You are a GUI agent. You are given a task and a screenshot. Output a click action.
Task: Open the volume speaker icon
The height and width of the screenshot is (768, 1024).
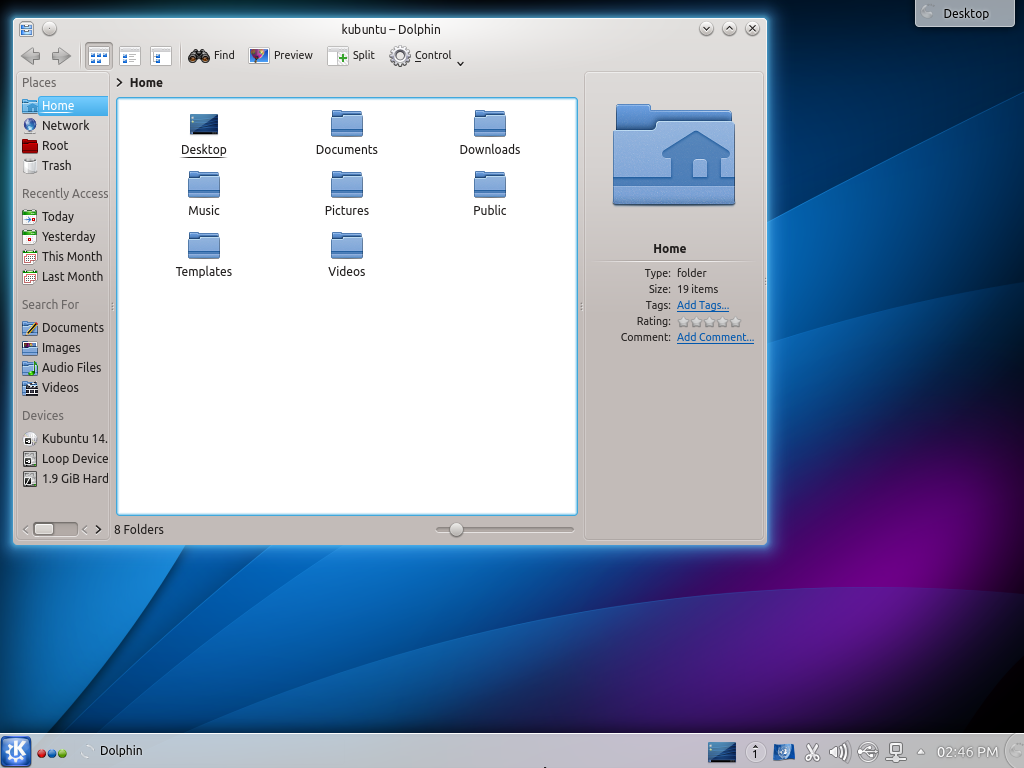pyautogui.click(x=839, y=752)
